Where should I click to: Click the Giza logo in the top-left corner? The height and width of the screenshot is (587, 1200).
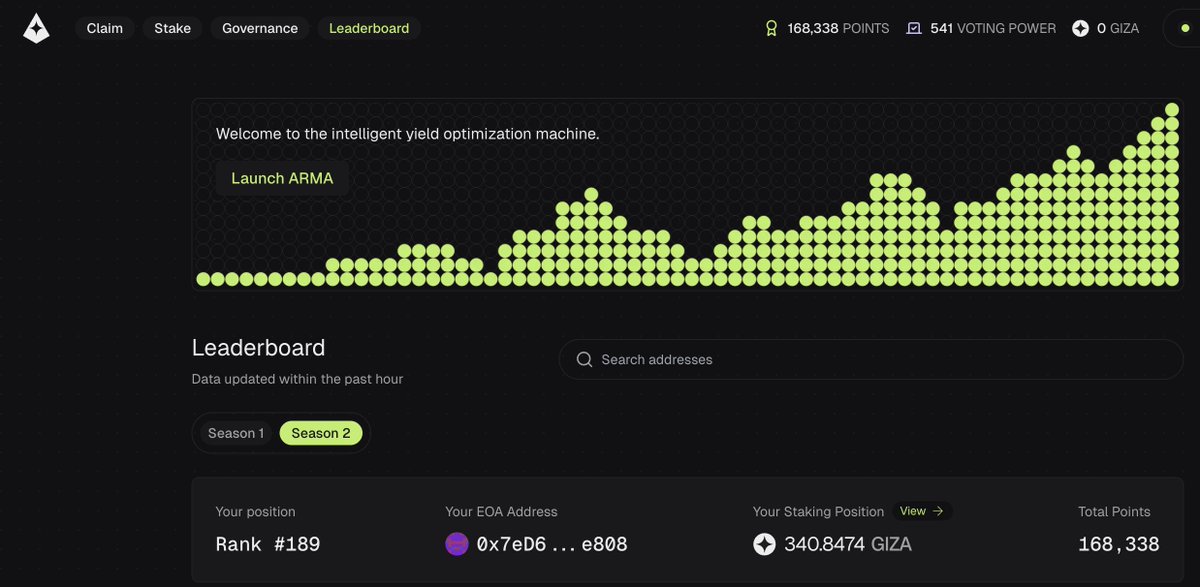(36, 27)
